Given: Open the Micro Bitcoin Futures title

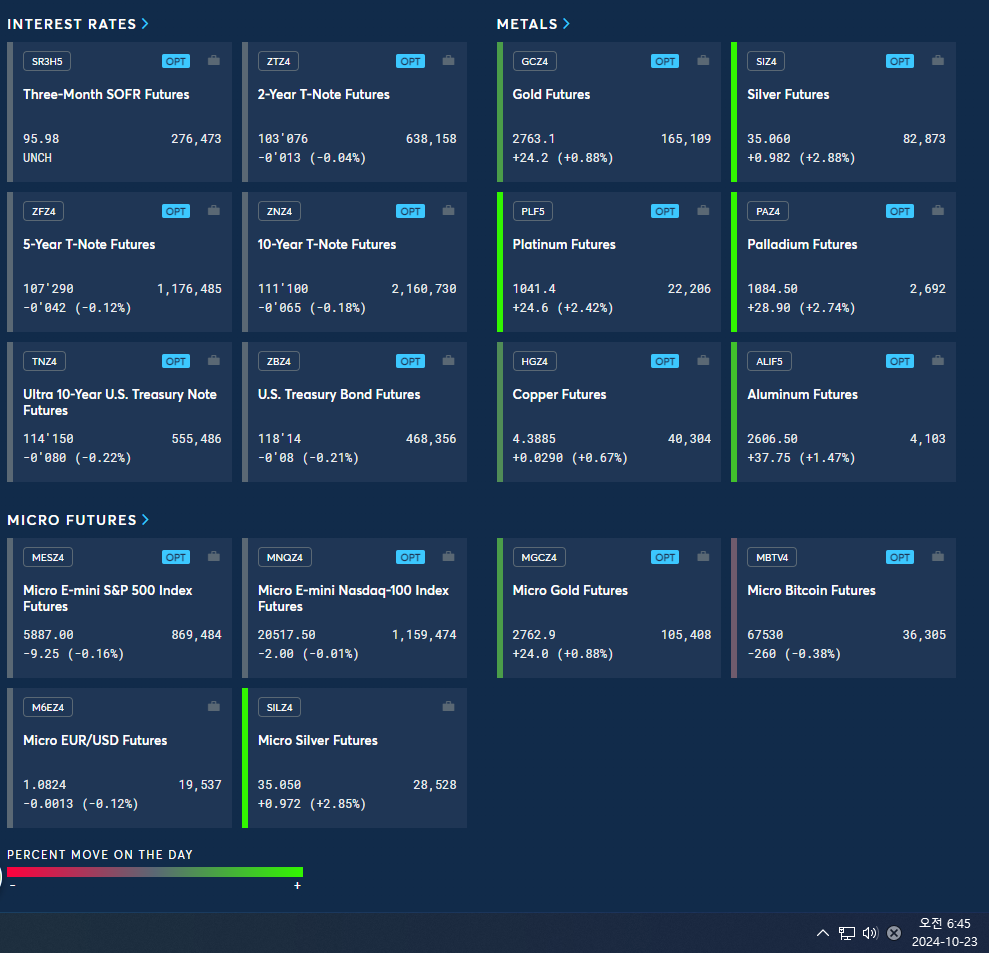Looking at the screenshot, I should [811, 591].
